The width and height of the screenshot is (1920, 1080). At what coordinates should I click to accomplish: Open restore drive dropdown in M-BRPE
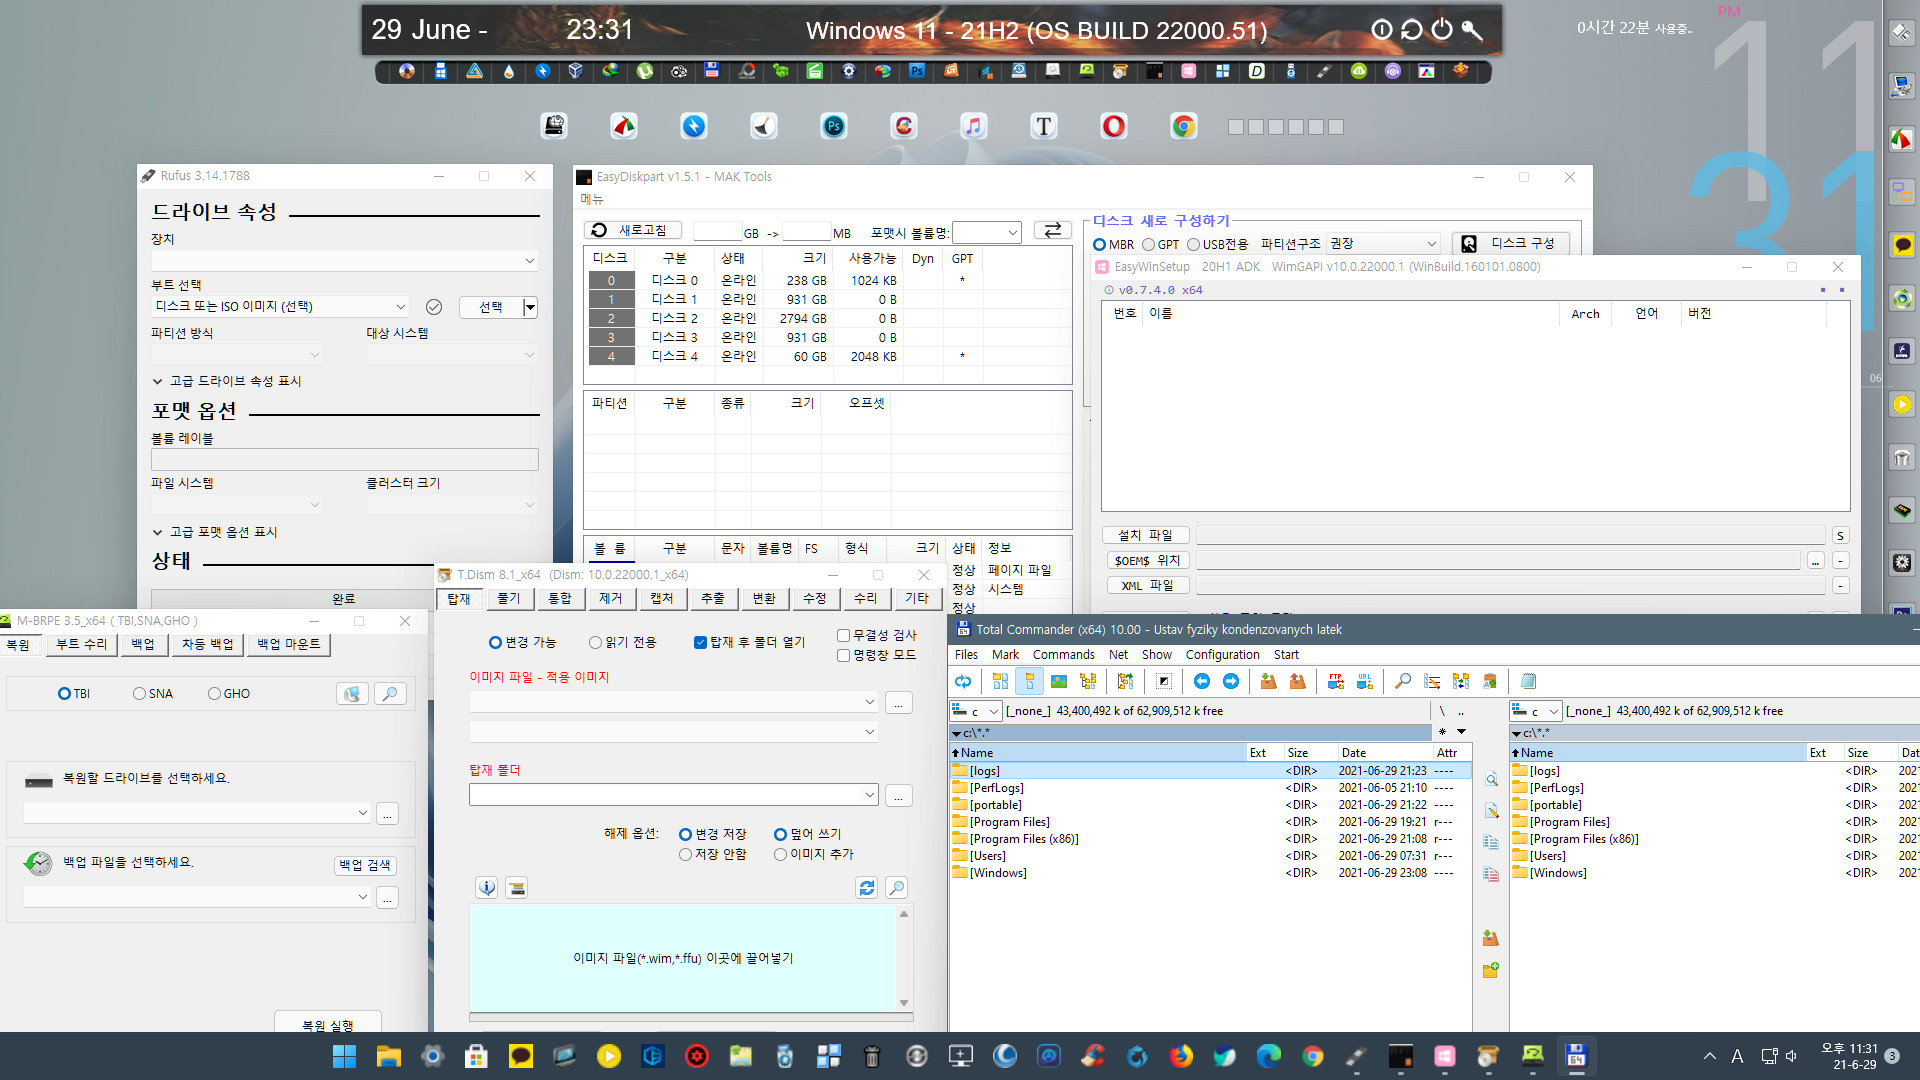click(197, 813)
